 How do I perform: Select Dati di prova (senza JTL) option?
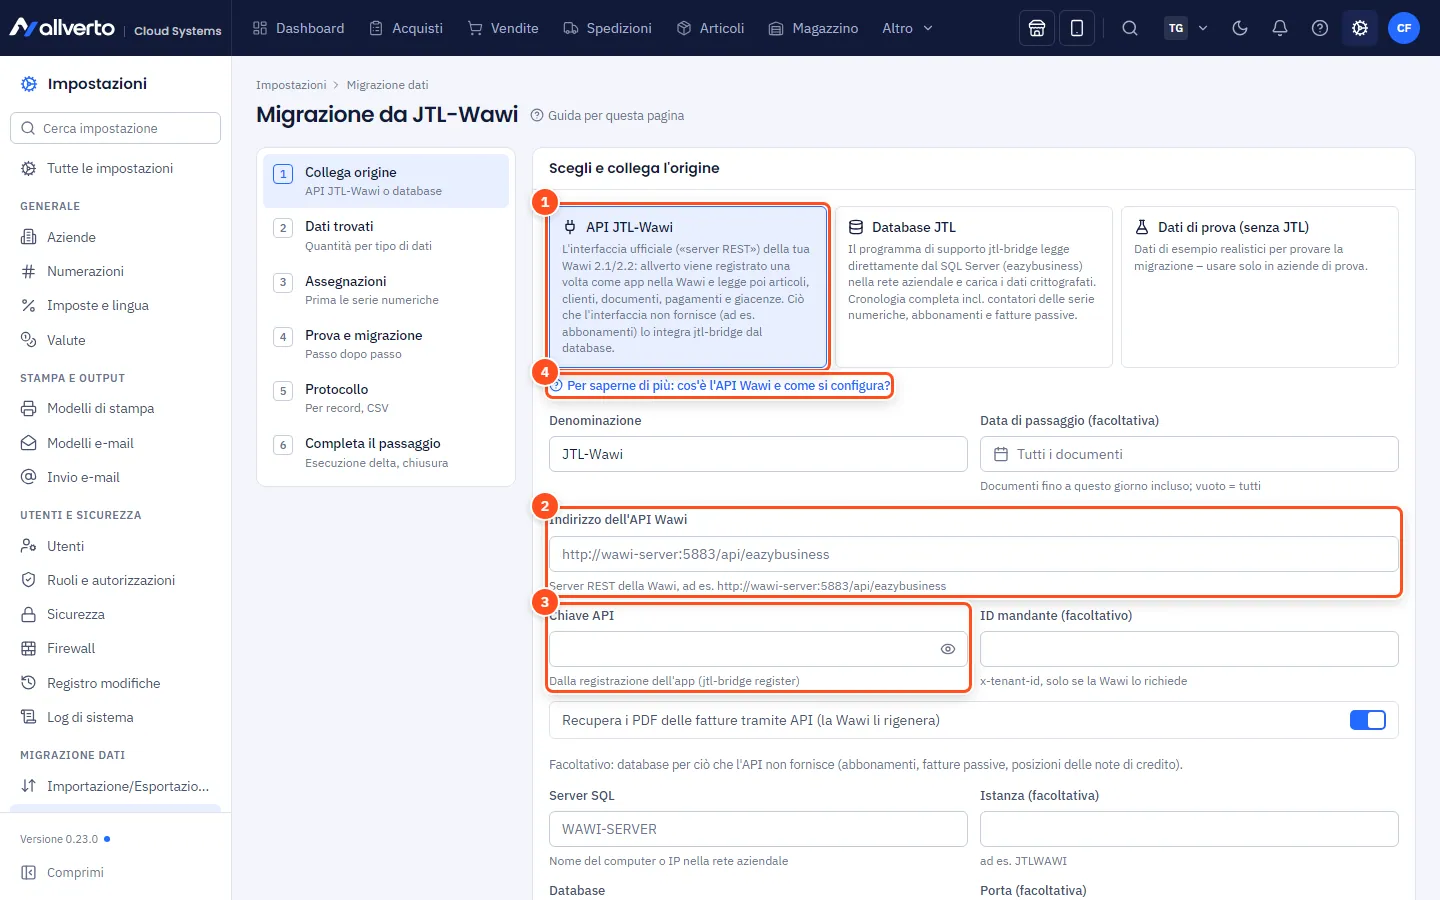pyautogui.click(x=1260, y=287)
